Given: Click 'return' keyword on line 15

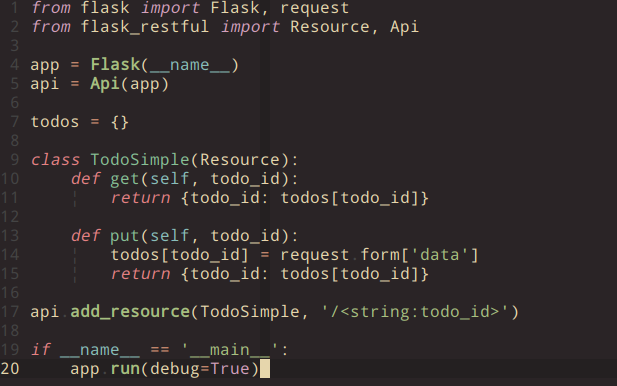Looking at the screenshot, I should coord(140,274).
